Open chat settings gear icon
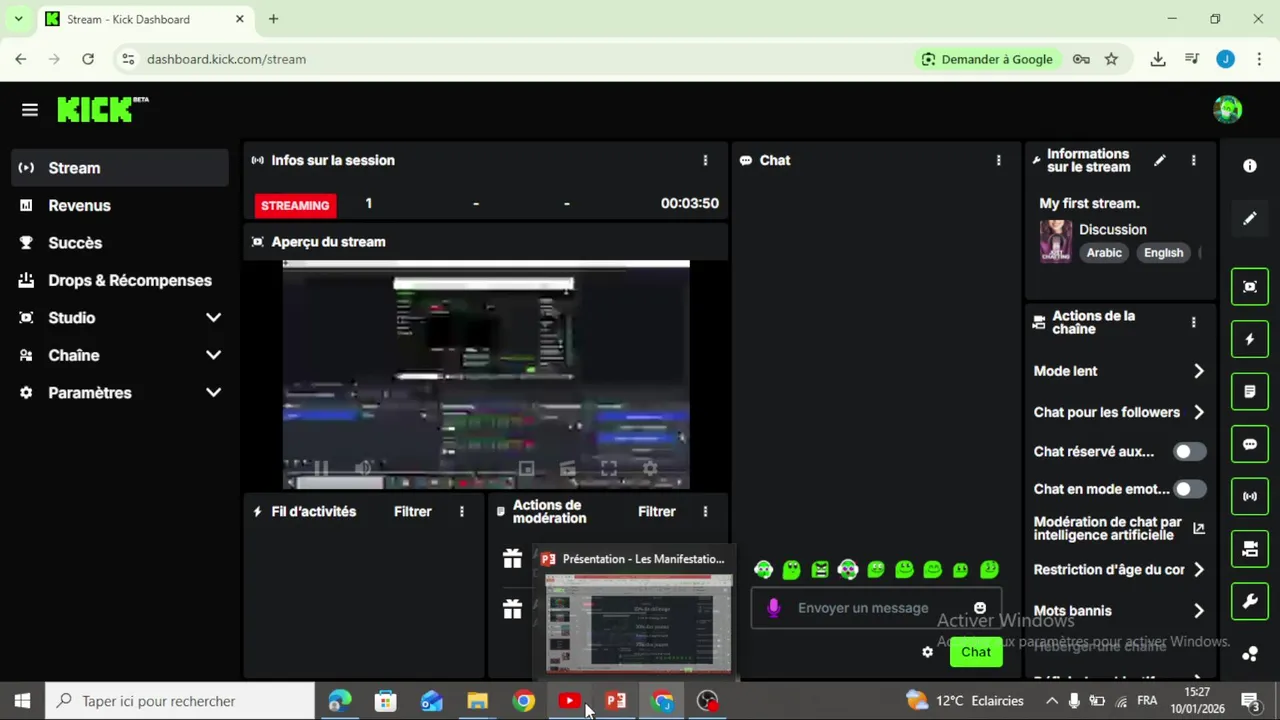 coord(927,652)
